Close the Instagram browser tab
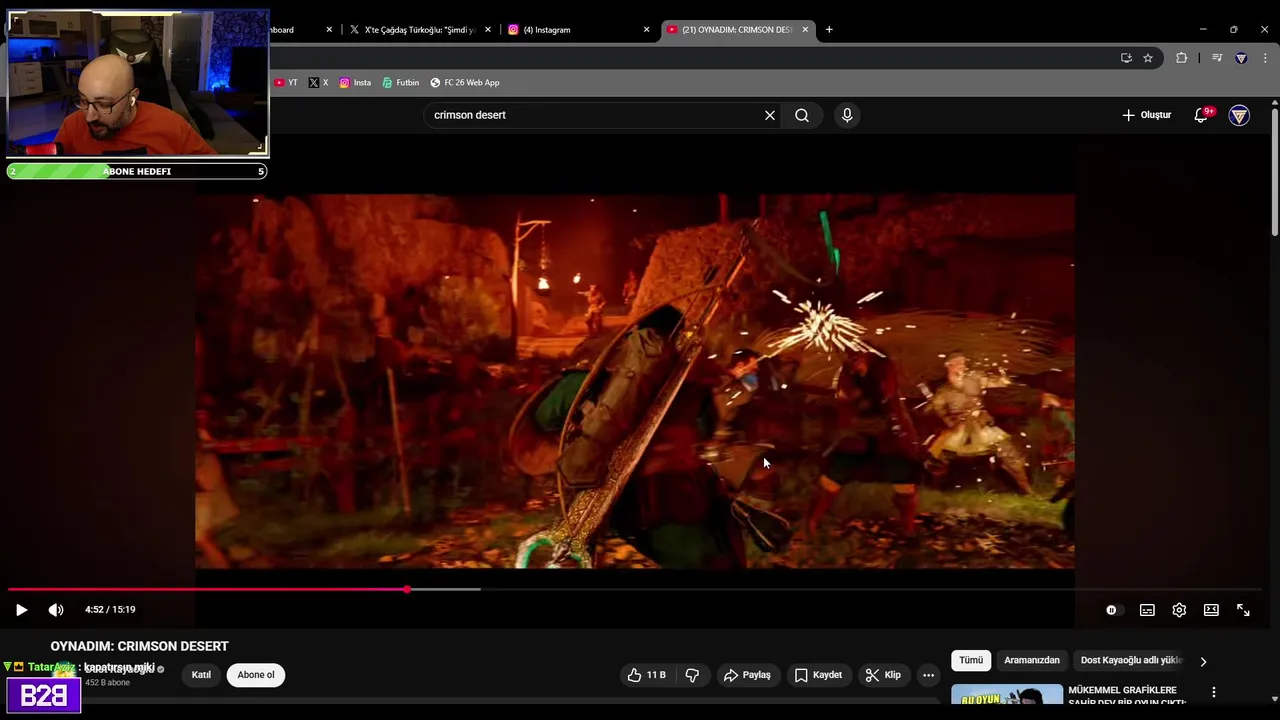 point(646,30)
